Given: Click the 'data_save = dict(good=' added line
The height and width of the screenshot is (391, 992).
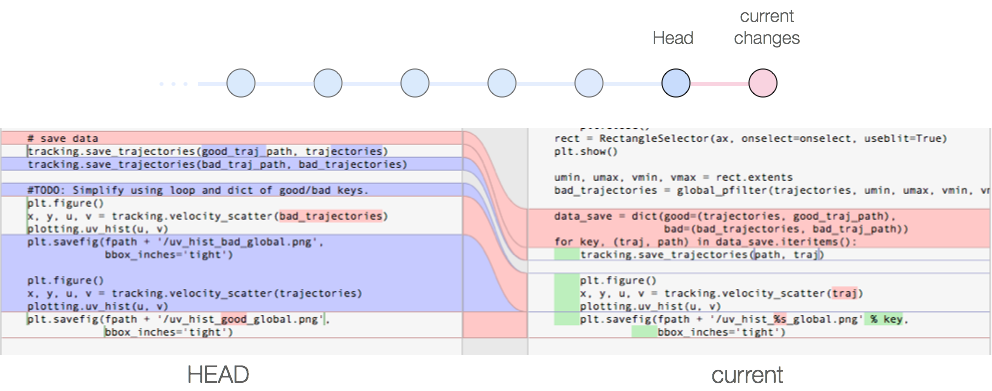Looking at the screenshot, I should tap(759, 216).
